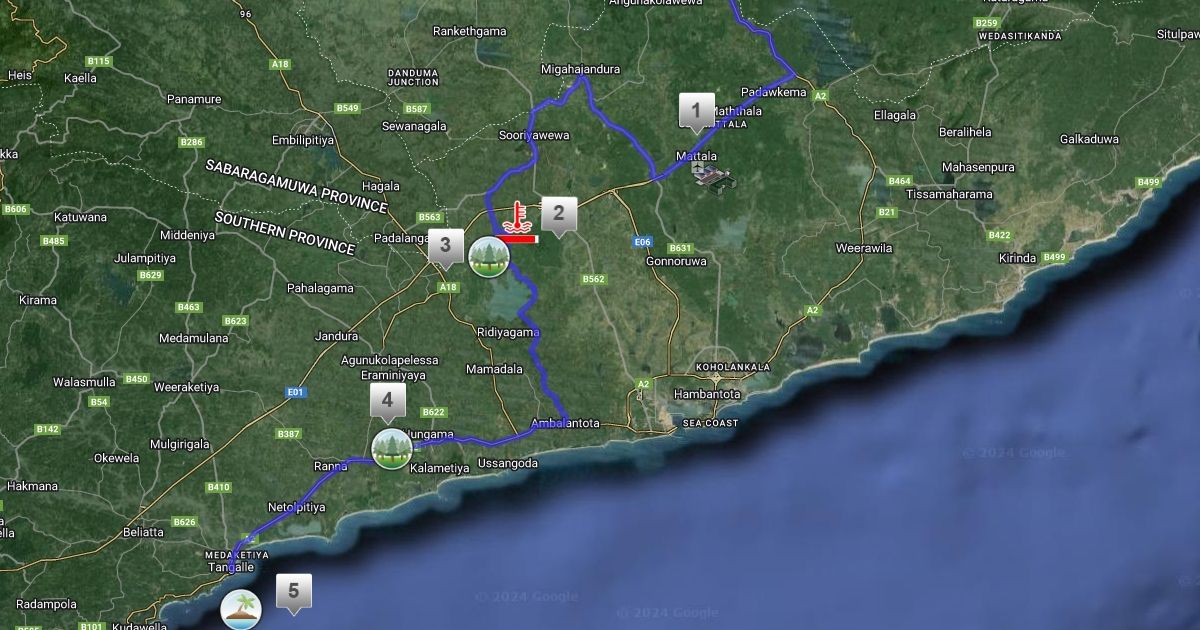This screenshot has height=630, width=1200.
Task: Click the E01 expressway road badge
Action: (294, 392)
